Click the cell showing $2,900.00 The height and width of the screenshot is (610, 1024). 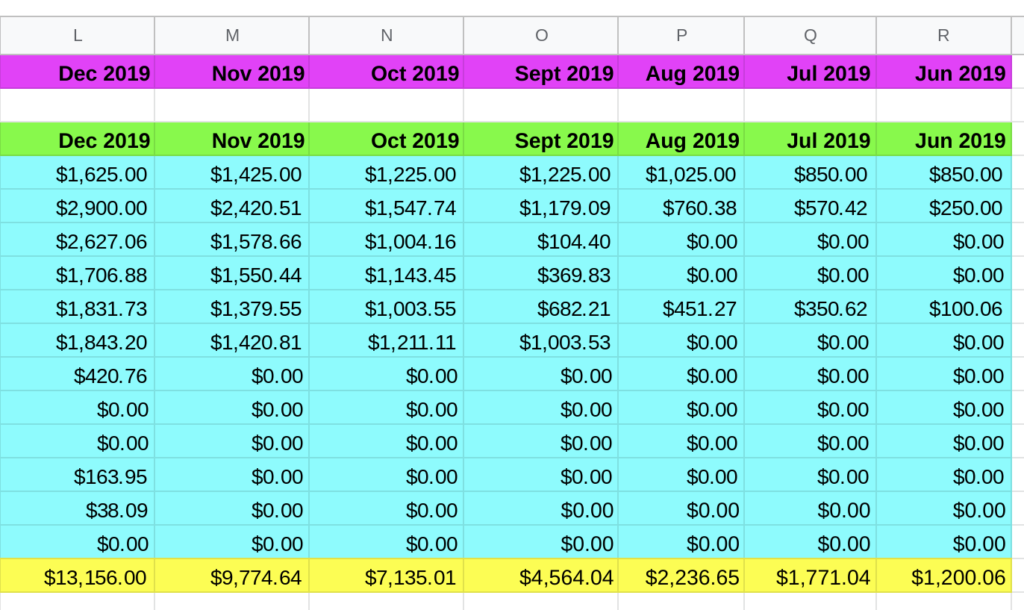click(x=78, y=208)
